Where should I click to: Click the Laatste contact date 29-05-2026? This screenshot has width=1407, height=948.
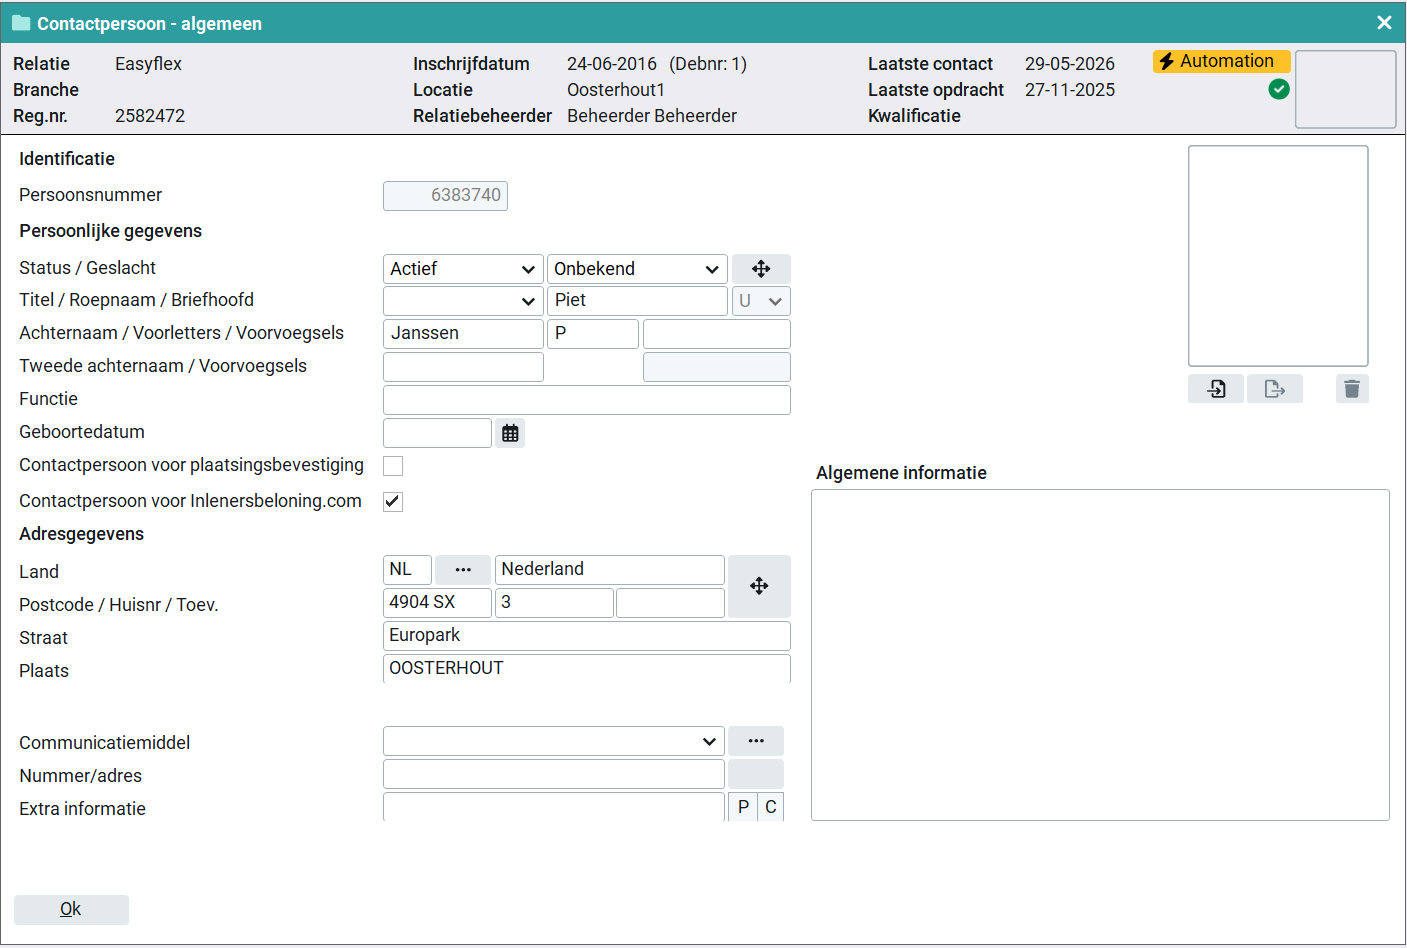[x=1070, y=64]
